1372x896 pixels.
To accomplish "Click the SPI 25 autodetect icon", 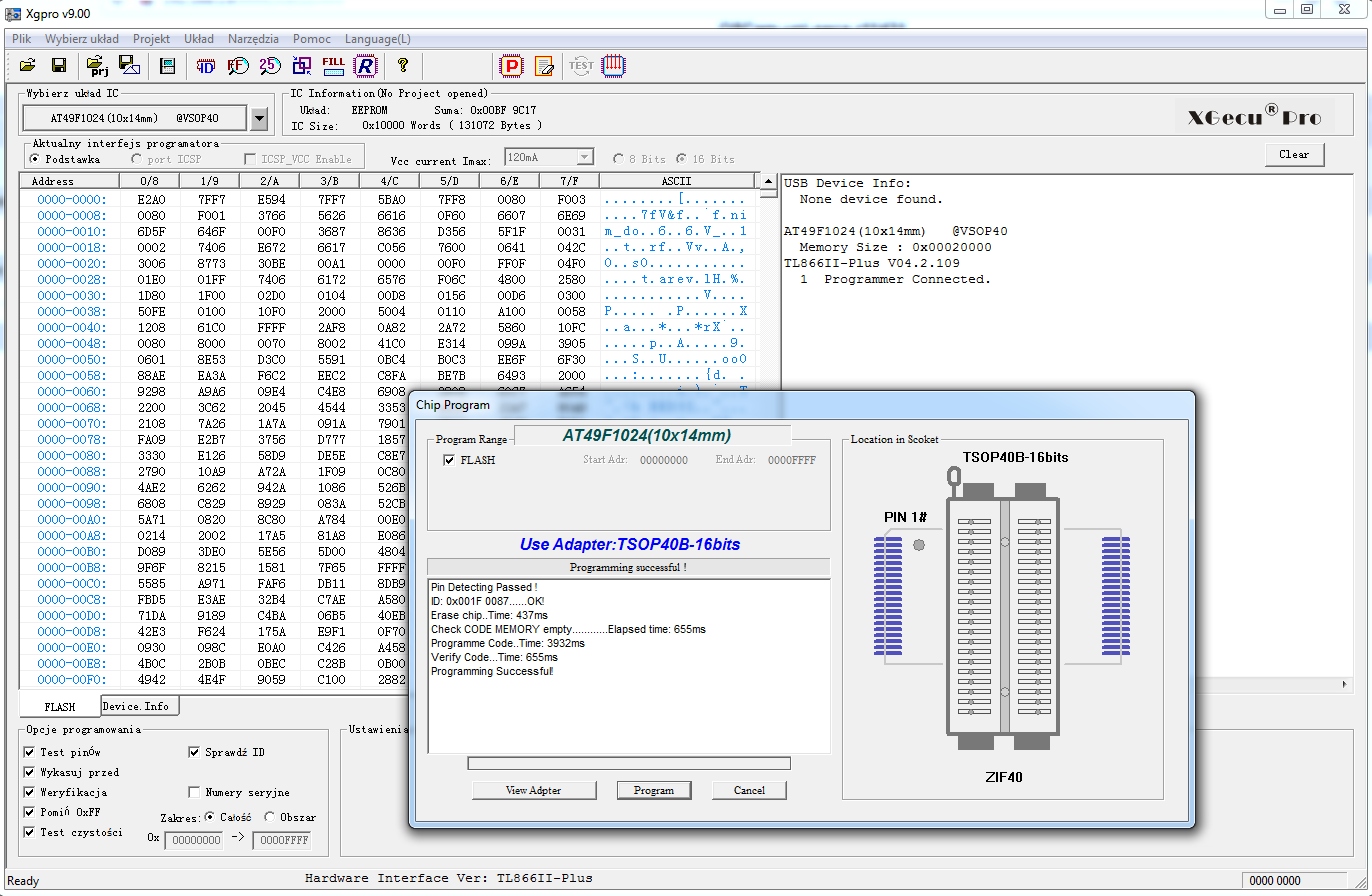I will [x=270, y=66].
